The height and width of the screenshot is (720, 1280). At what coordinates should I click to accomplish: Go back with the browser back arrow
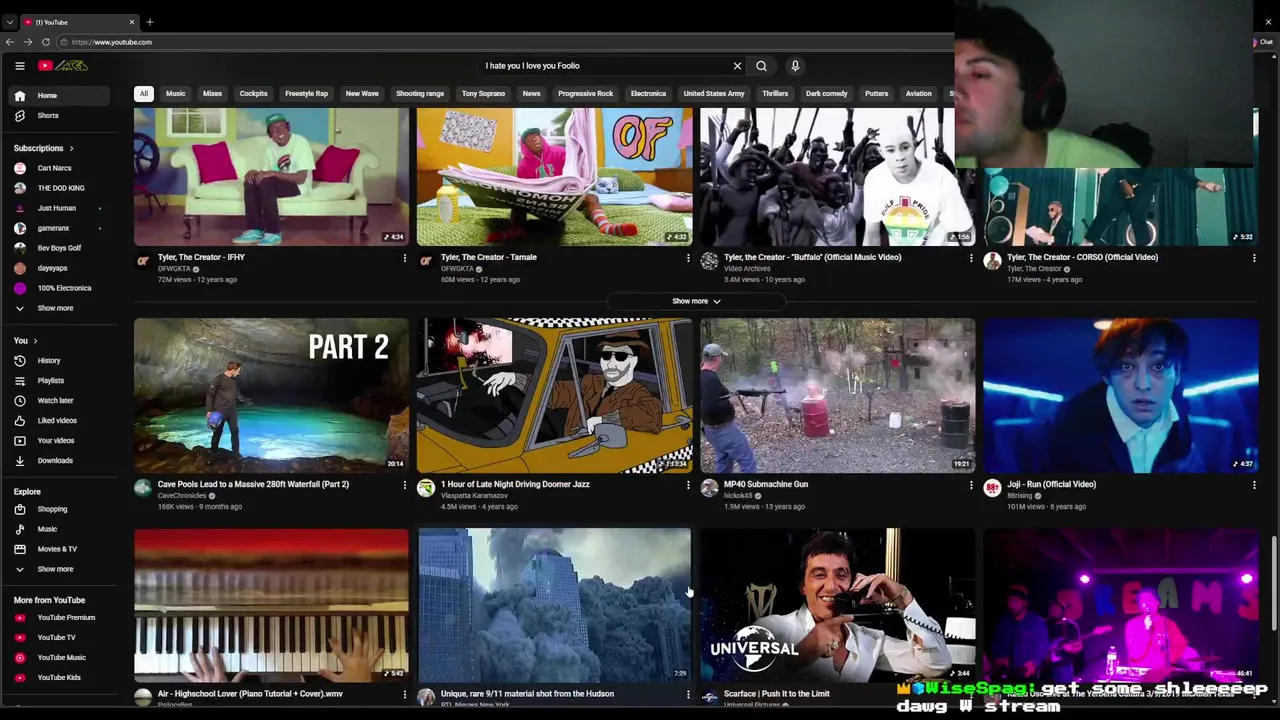click(x=9, y=42)
